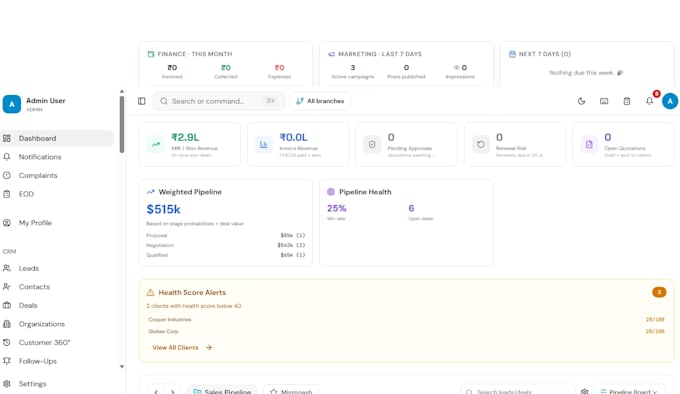This screenshot has height=394, width=680.
Task: Click the 25% win rate value
Action: 337,208
